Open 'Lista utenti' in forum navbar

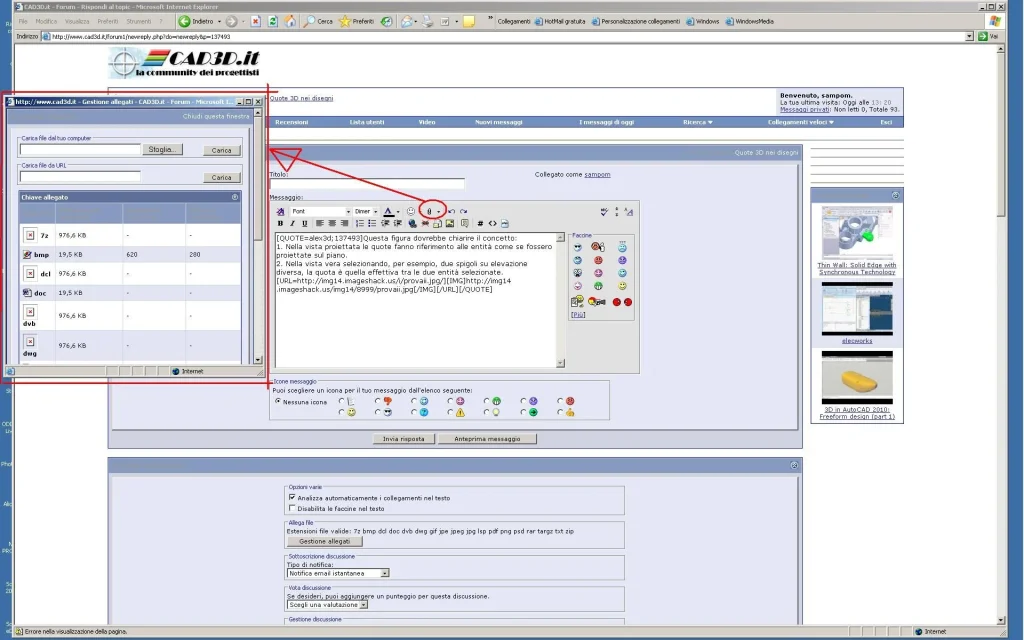tap(367, 122)
